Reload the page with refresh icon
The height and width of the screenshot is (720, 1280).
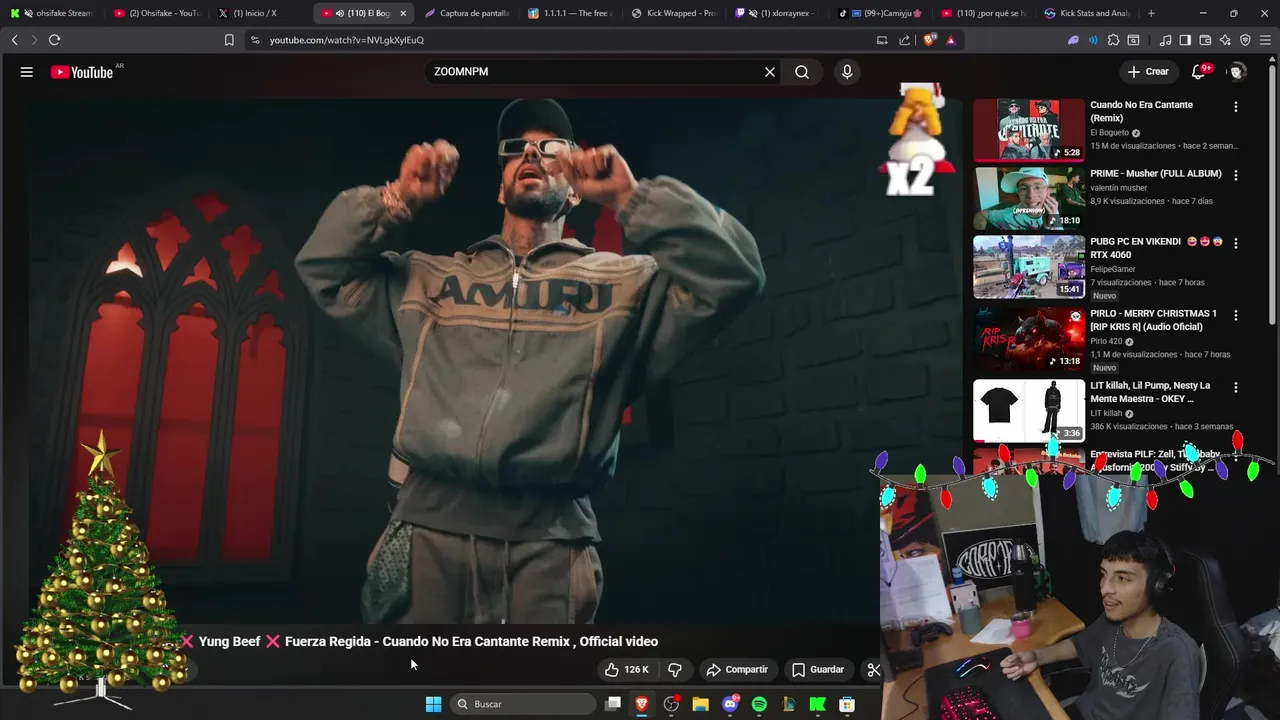(x=54, y=40)
